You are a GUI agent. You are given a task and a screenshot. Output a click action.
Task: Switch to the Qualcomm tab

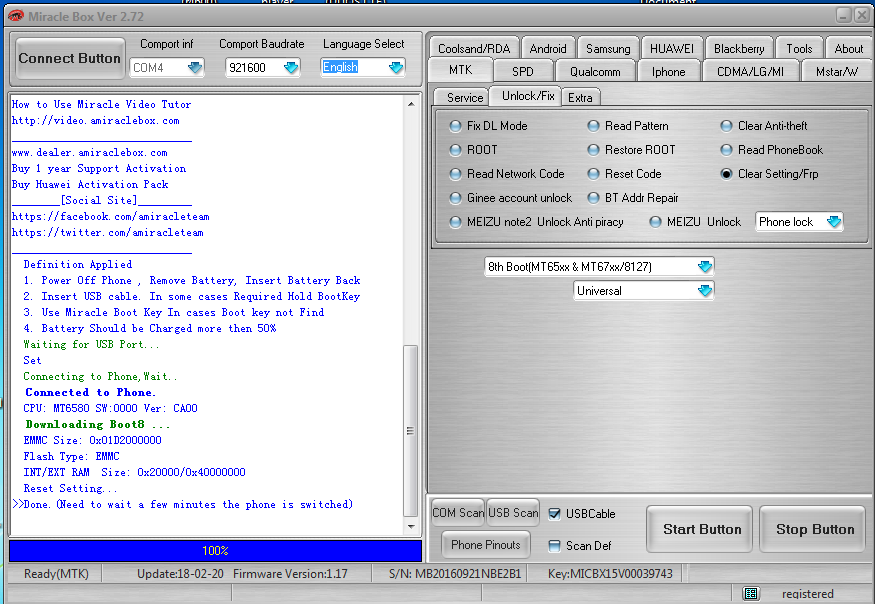click(x=595, y=71)
